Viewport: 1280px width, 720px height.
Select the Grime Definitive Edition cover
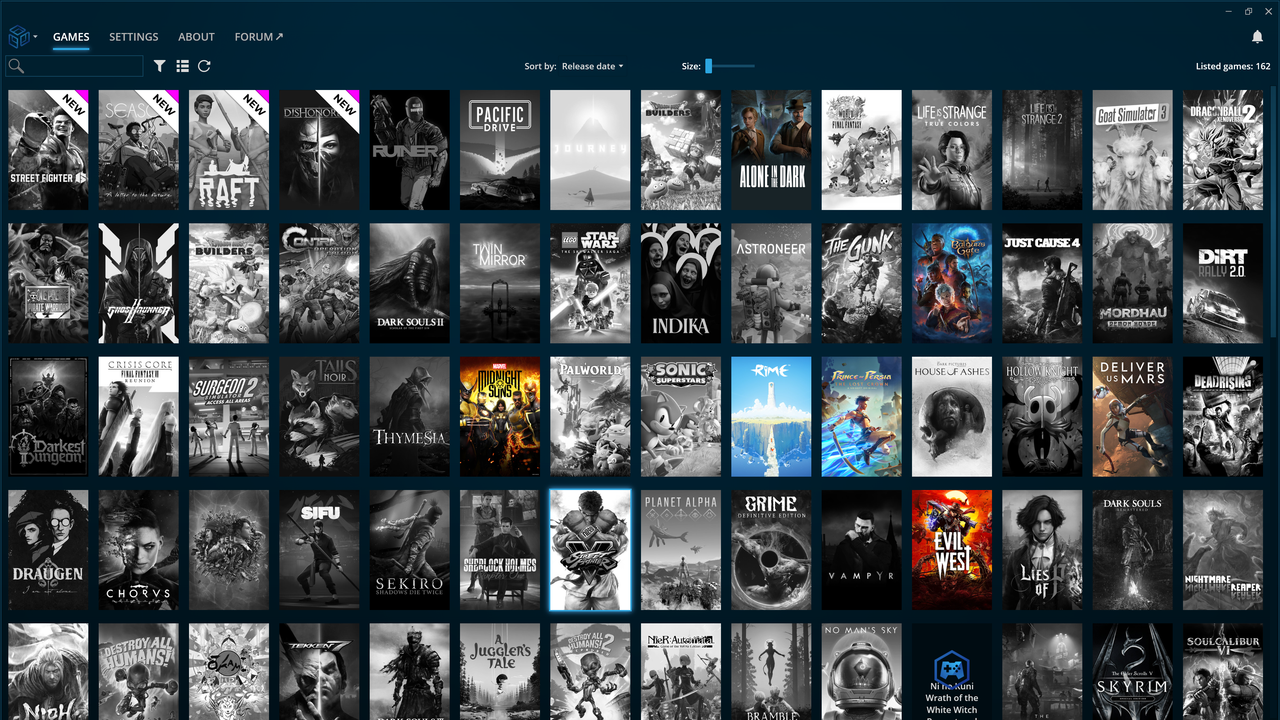tap(771, 550)
